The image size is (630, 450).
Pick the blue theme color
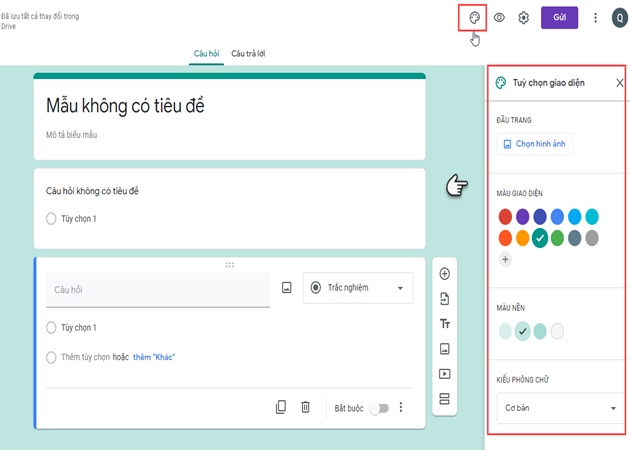557,217
